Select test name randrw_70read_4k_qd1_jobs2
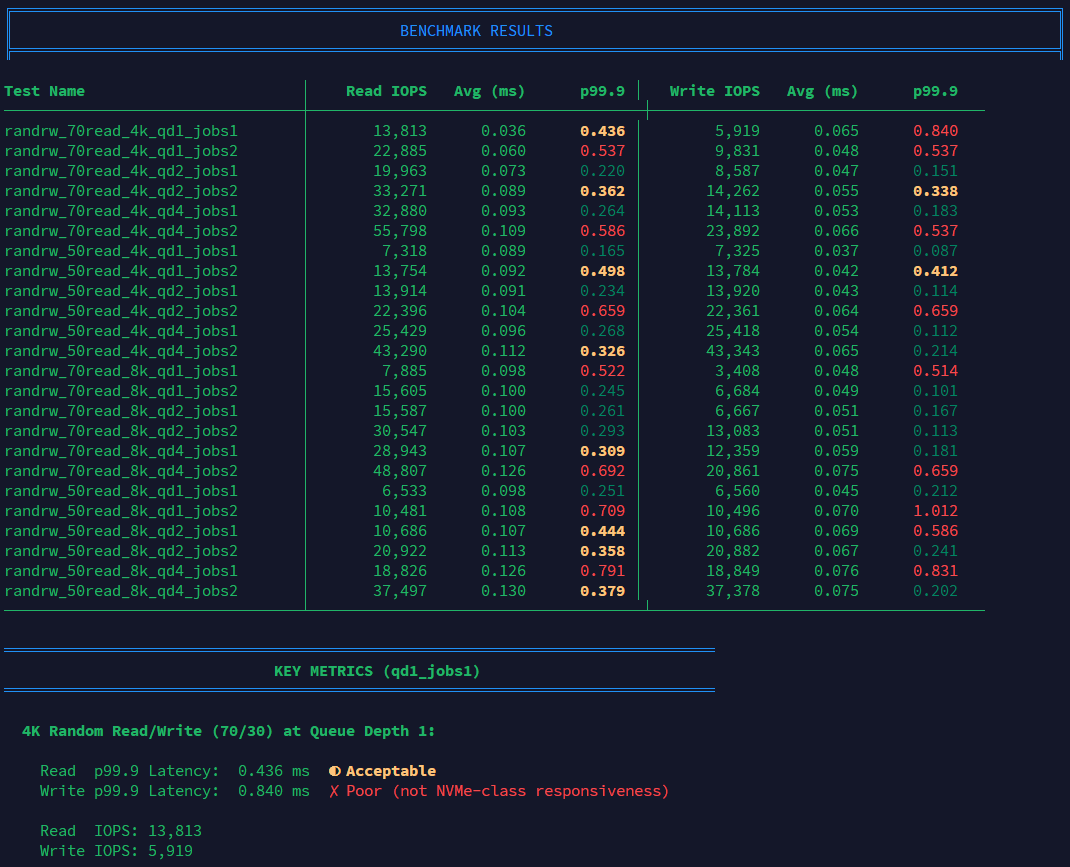This screenshot has height=867, width=1070. point(121,151)
